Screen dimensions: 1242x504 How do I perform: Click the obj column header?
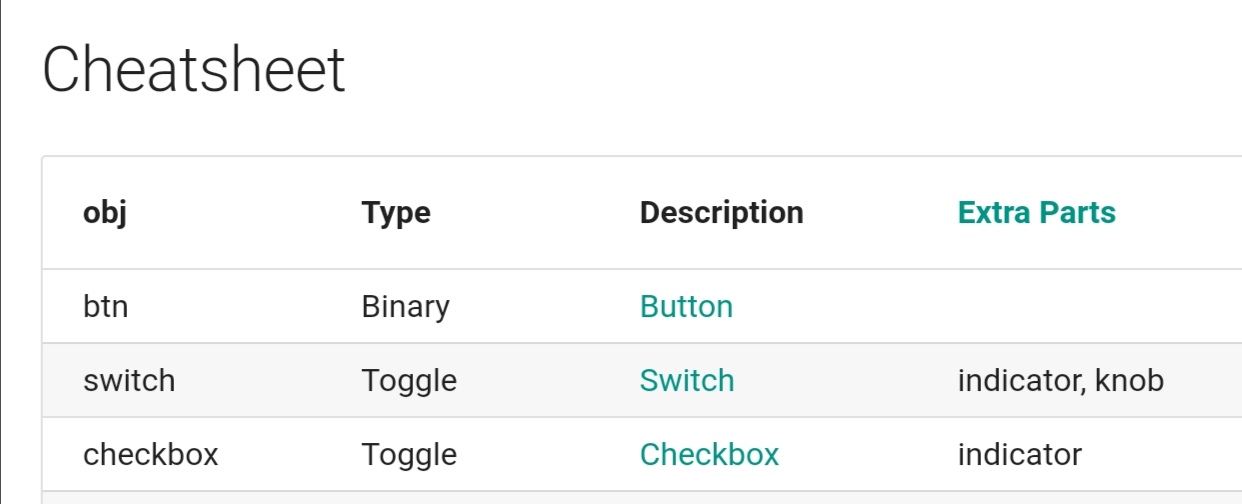(x=104, y=213)
